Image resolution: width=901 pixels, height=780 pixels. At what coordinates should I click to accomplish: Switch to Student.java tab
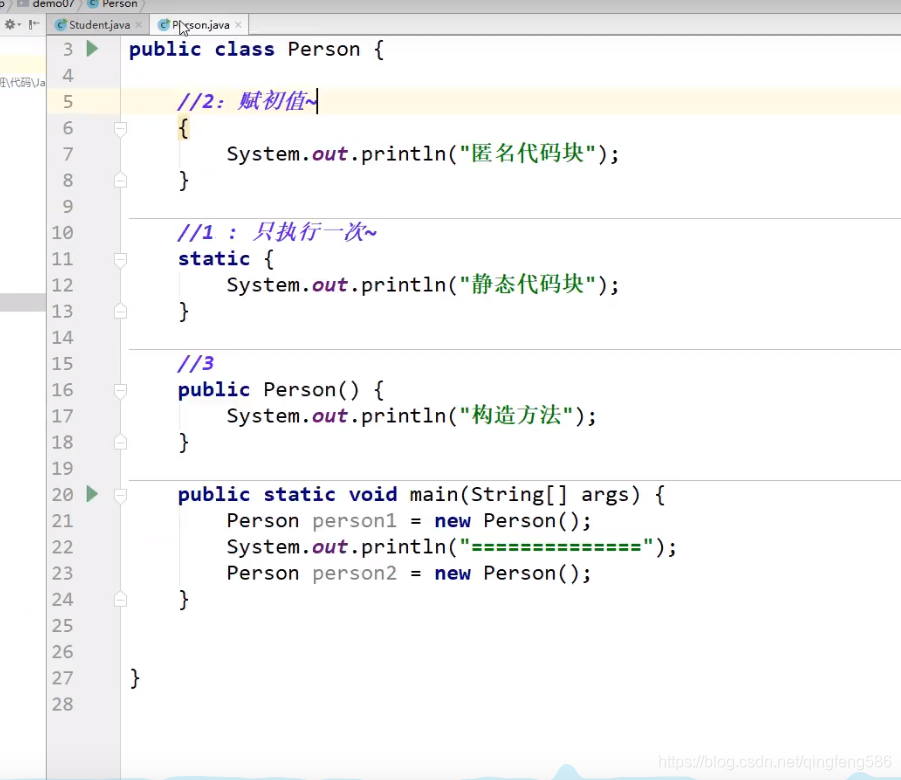pyautogui.click(x=99, y=25)
